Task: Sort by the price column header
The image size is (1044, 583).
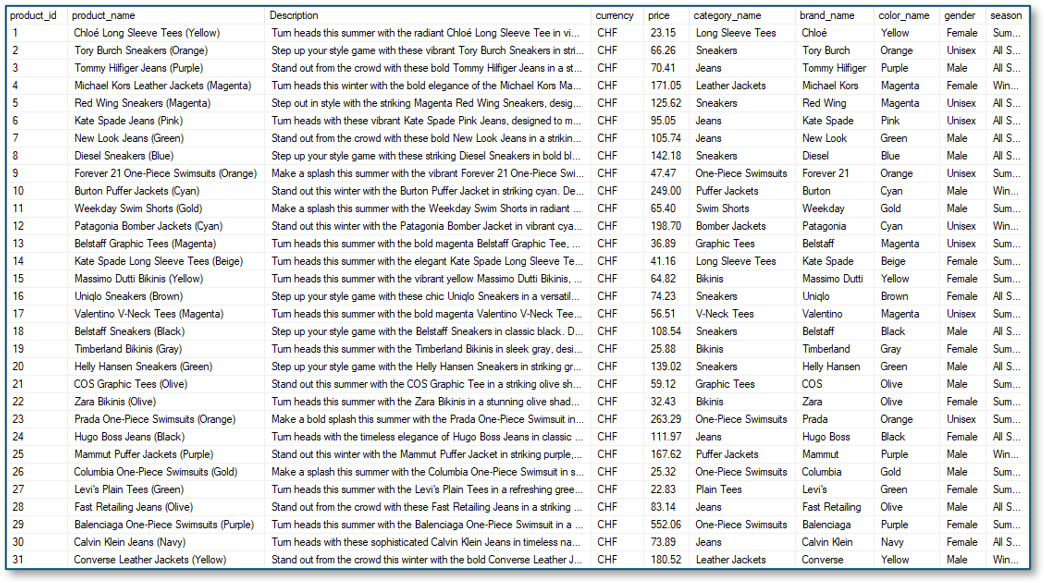Action: 658,15
